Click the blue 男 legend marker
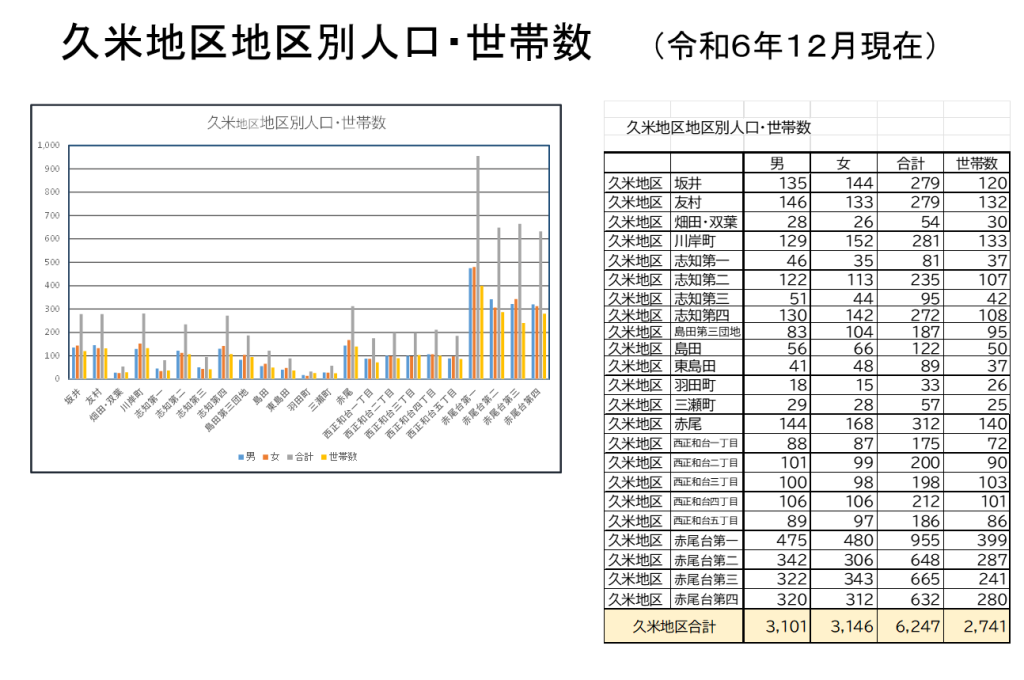 240,456
